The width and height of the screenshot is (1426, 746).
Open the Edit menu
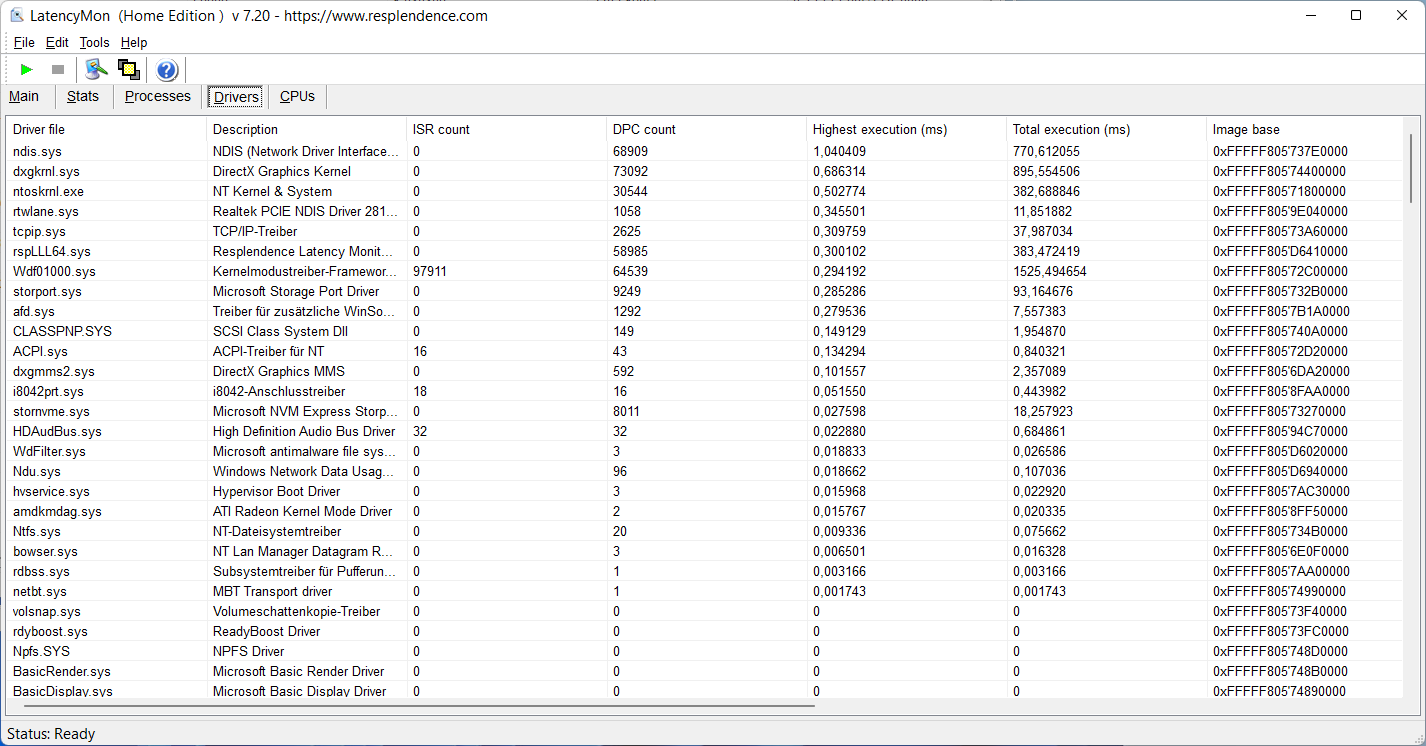[57, 42]
